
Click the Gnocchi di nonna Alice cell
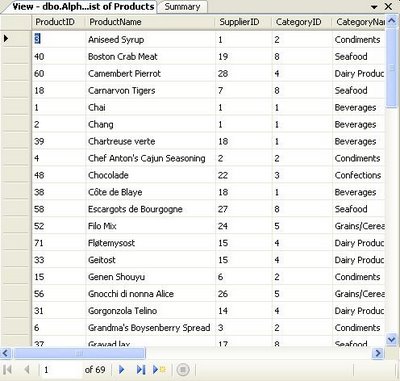[x=150, y=294]
